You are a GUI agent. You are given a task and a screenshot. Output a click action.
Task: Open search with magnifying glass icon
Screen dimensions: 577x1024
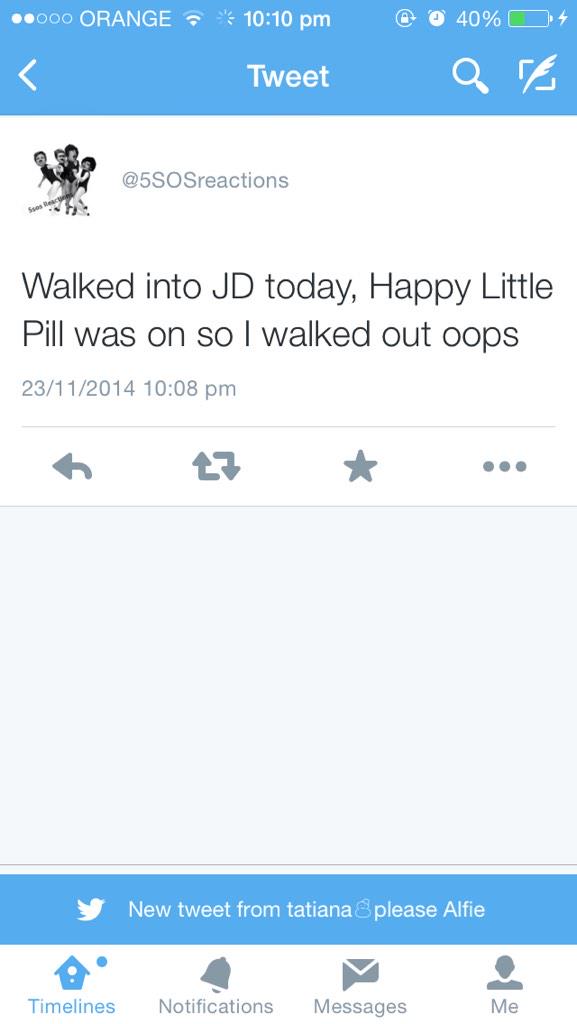(x=471, y=76)
